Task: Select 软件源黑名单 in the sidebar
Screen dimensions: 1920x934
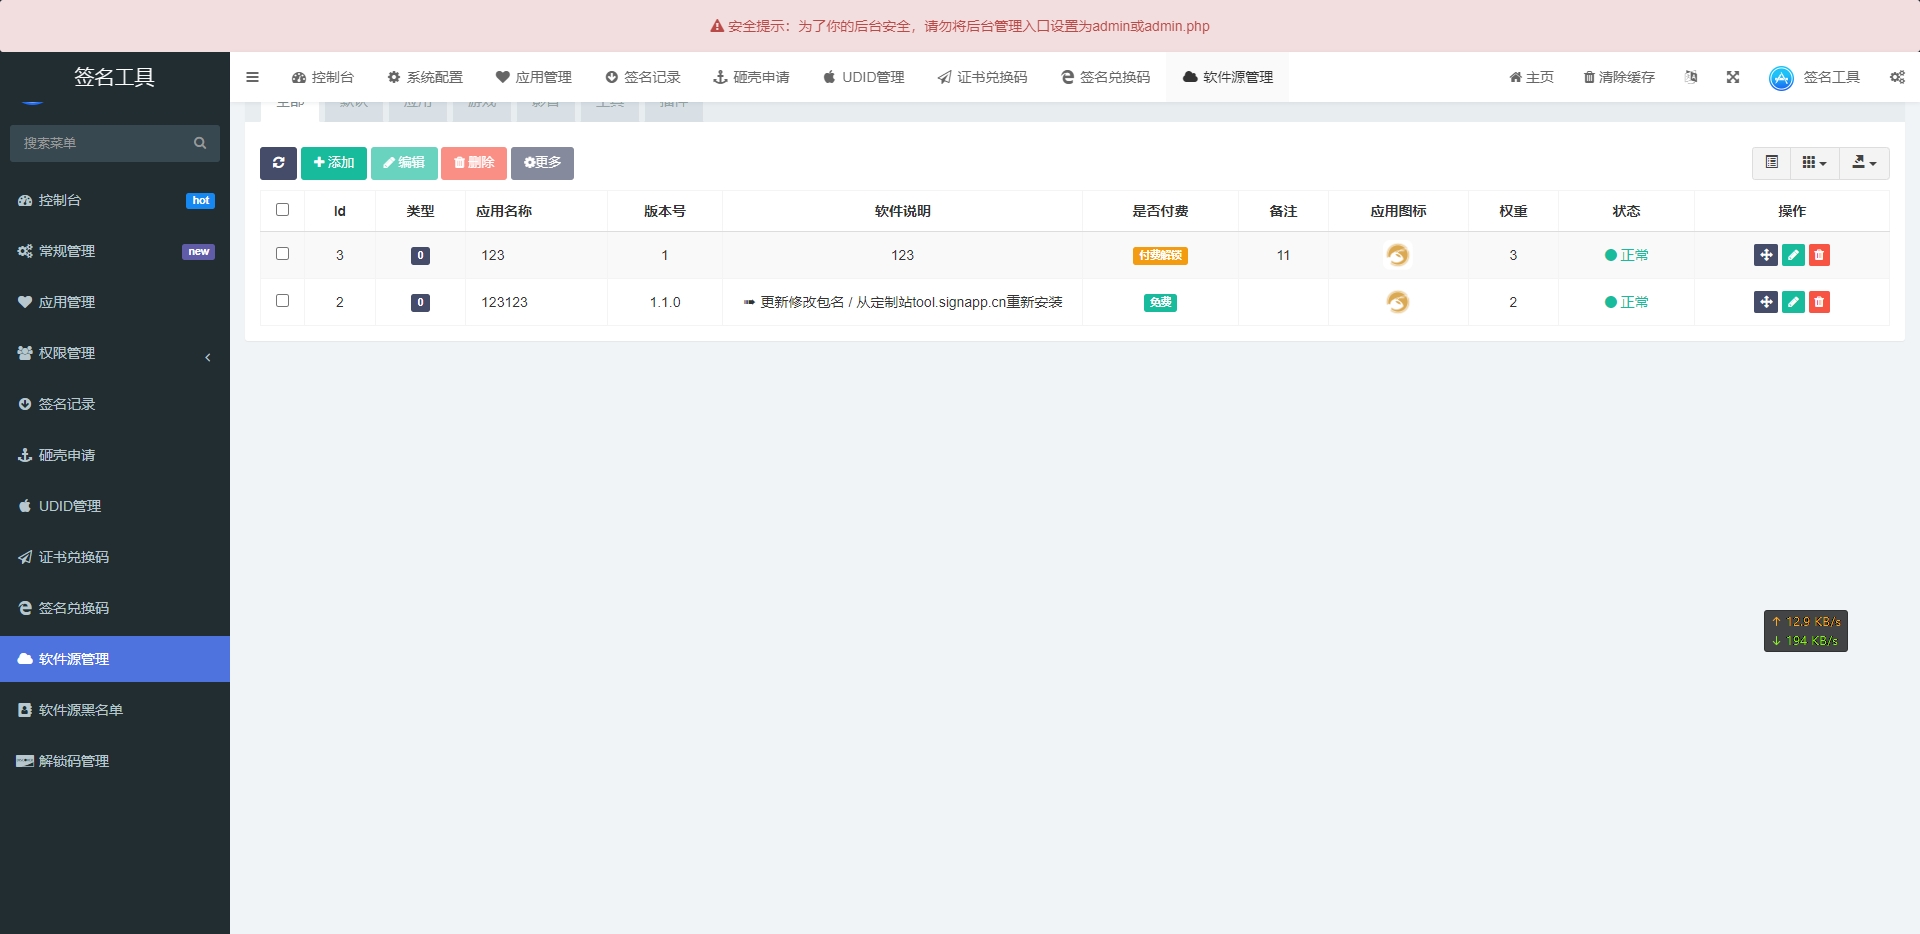Action: click(x=80, y=710)
